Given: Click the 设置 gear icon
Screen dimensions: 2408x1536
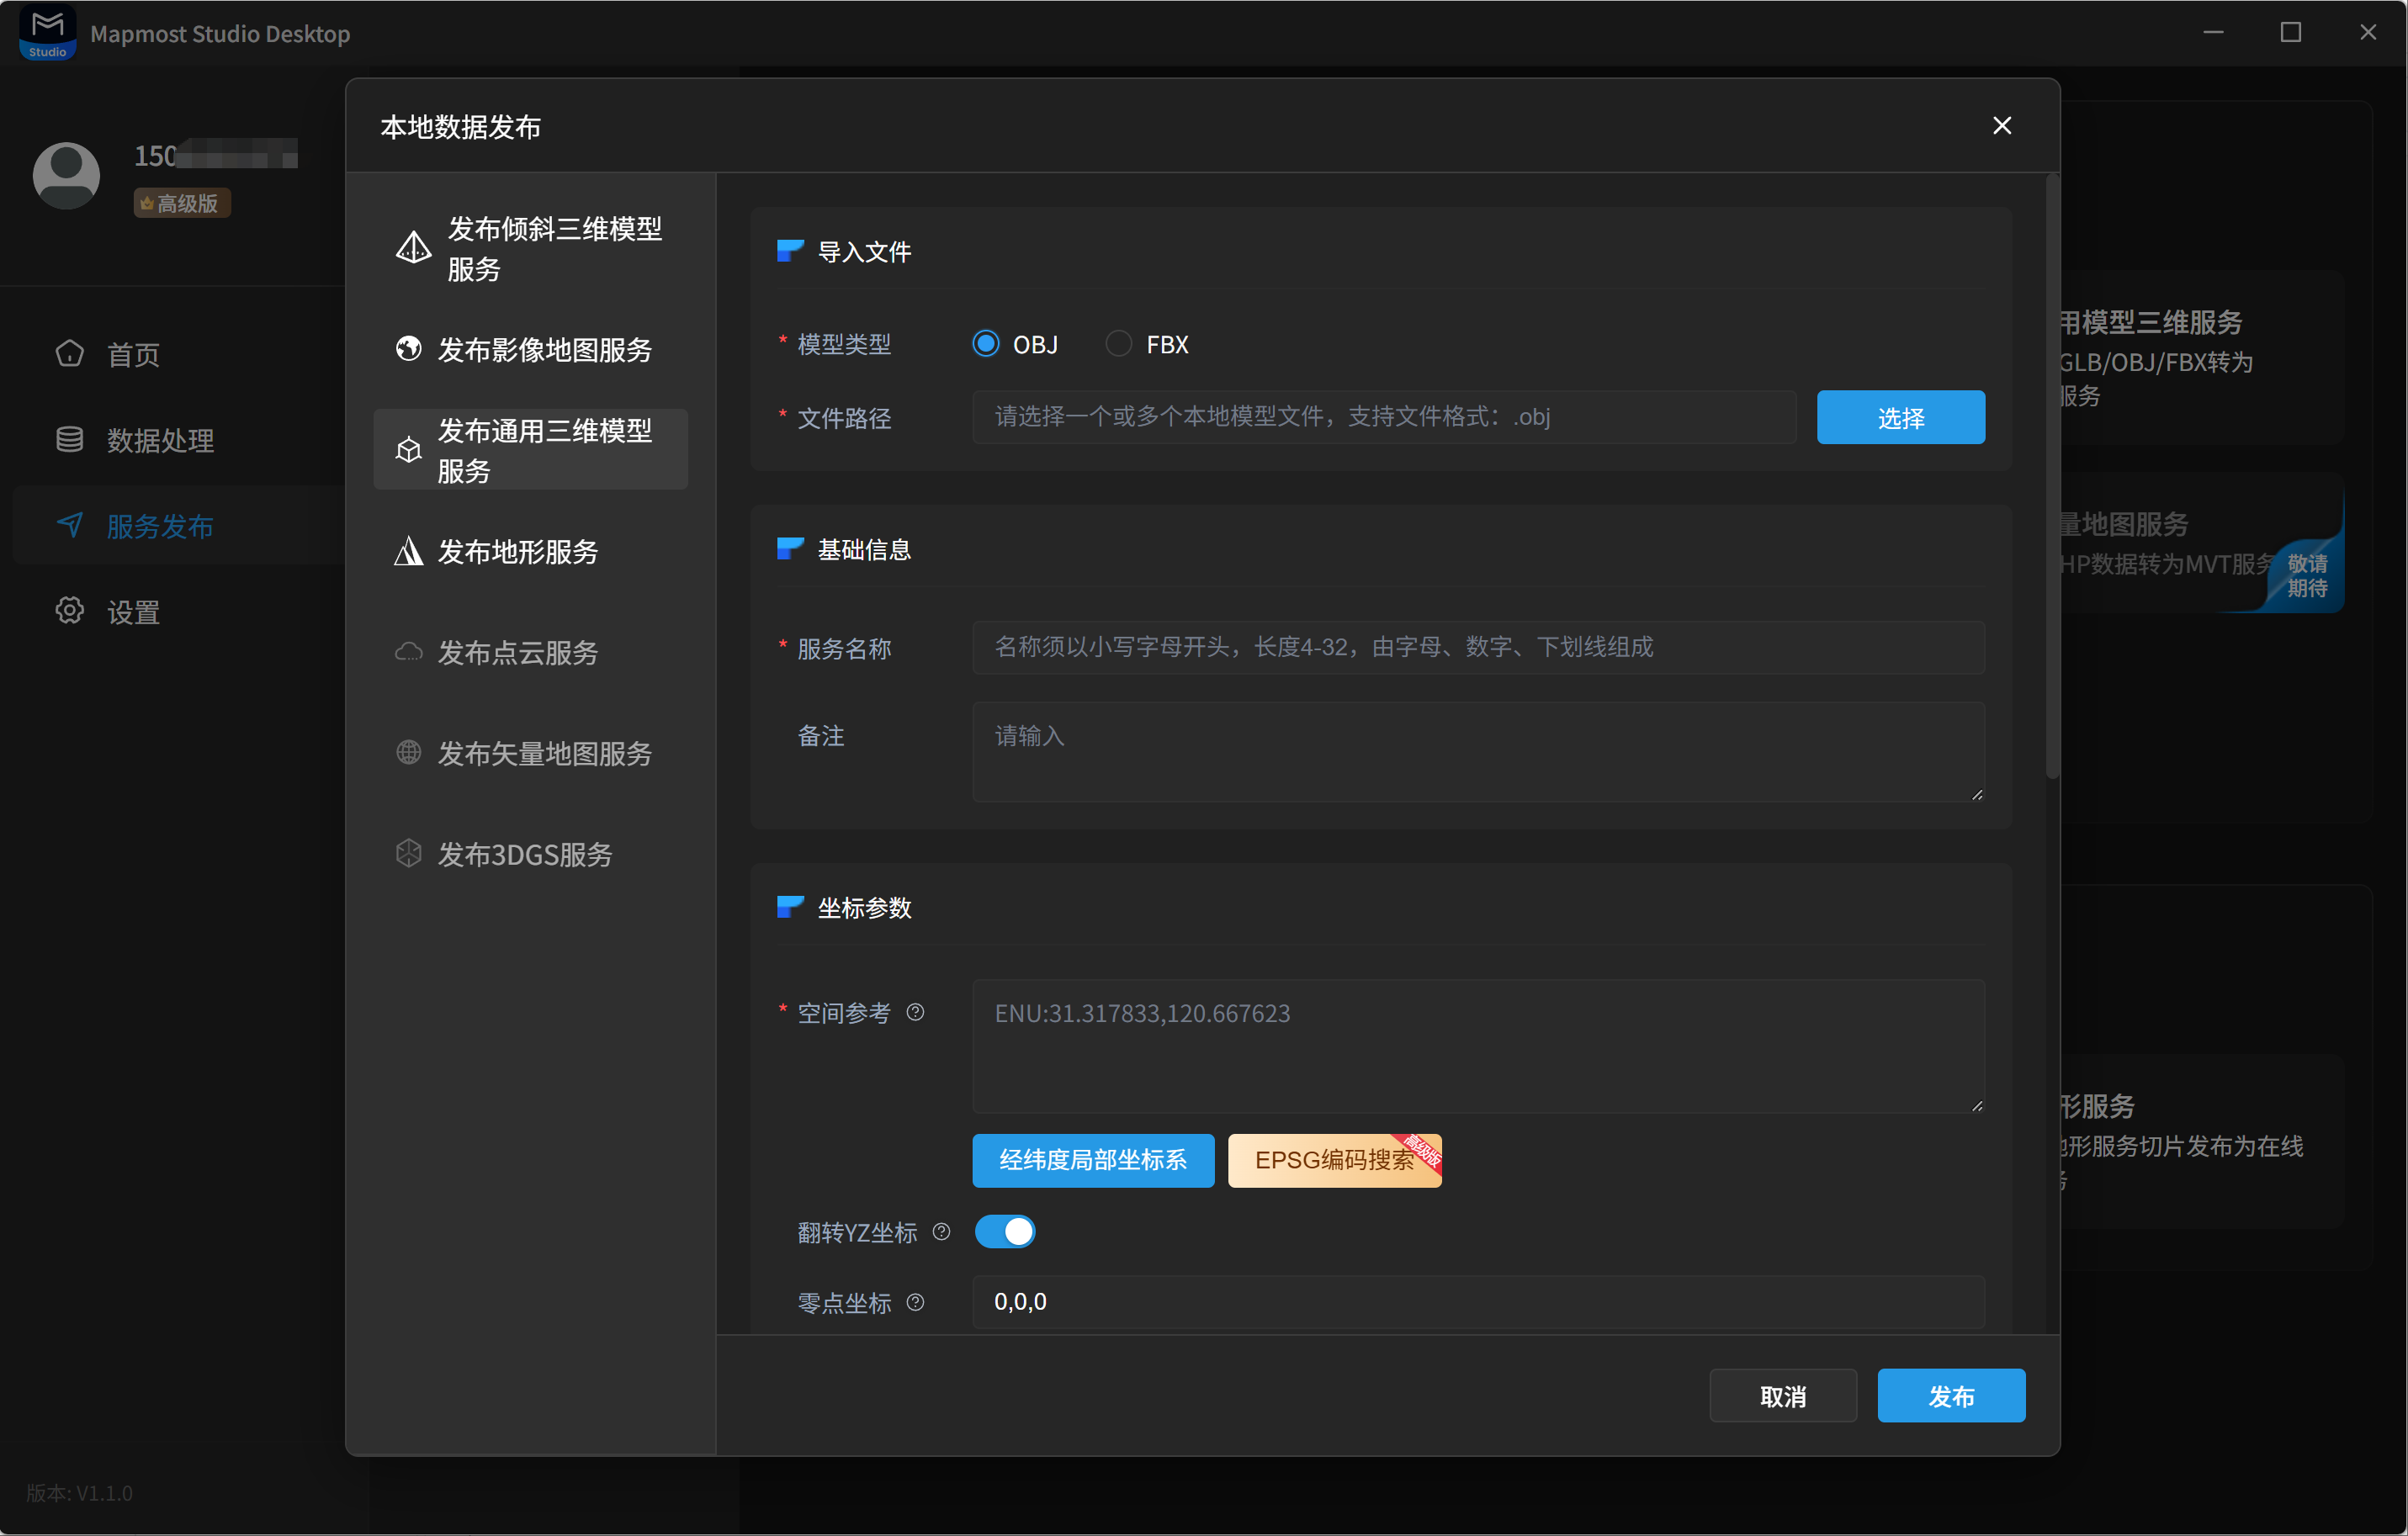Looking at the screenshot, I should click(70, 611).
